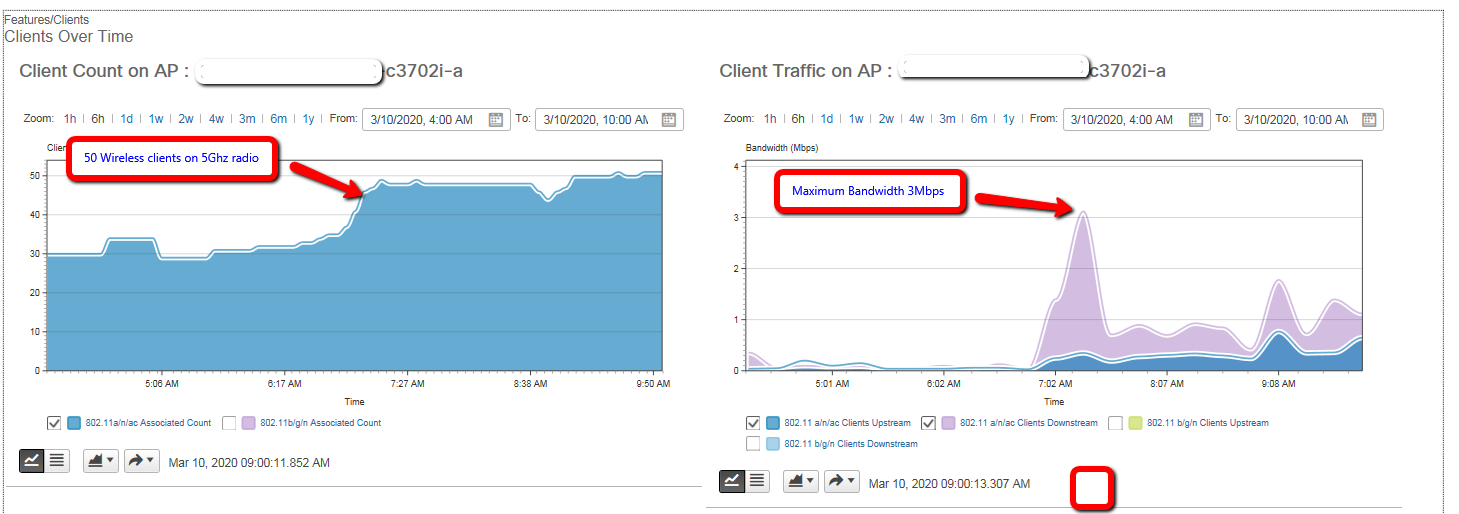Set Client Count zoom to 3m
Viewport: 1459px width, 514px height.
pyautogui.click(x=247, y=119)
